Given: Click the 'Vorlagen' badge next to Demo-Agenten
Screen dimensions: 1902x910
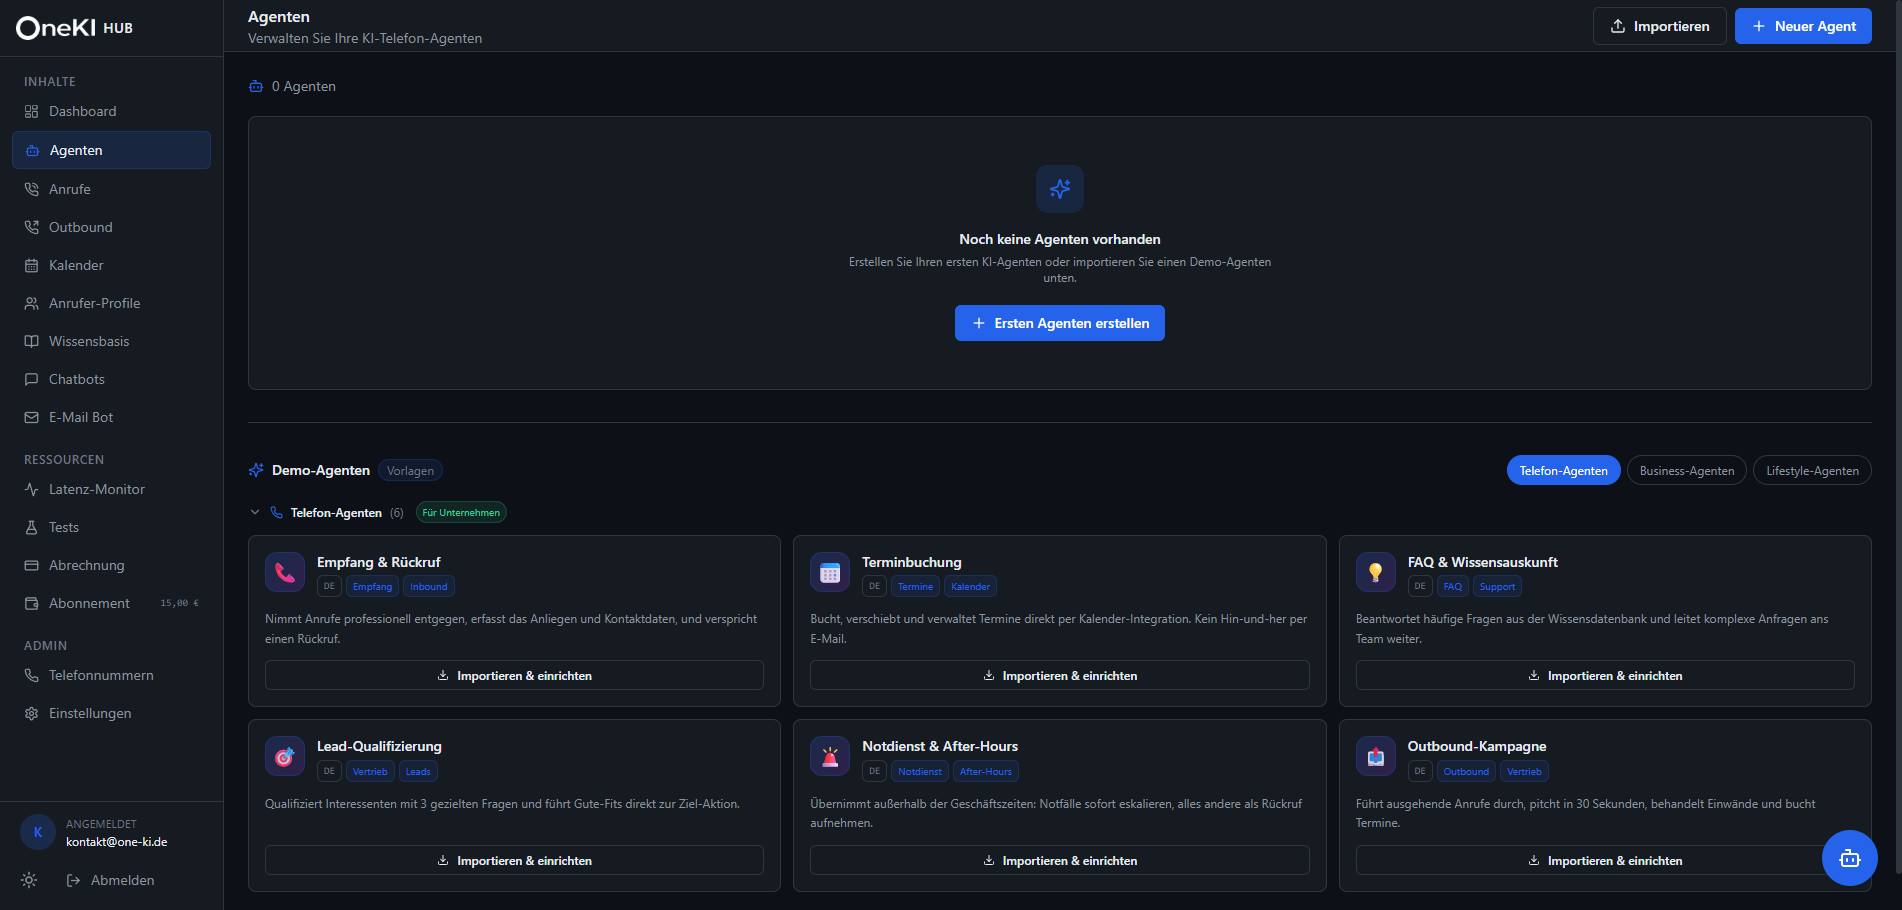Looking at the screenshot, I should click(x=410, y=470).
